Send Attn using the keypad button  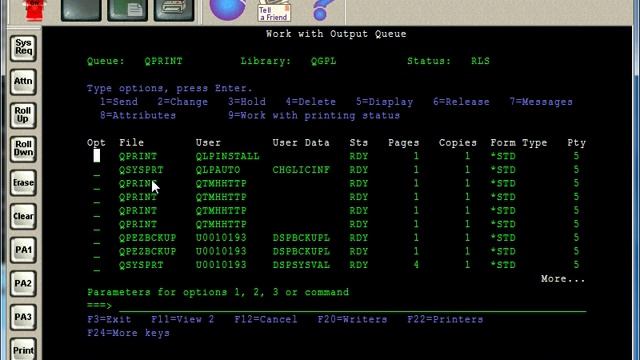23,82
